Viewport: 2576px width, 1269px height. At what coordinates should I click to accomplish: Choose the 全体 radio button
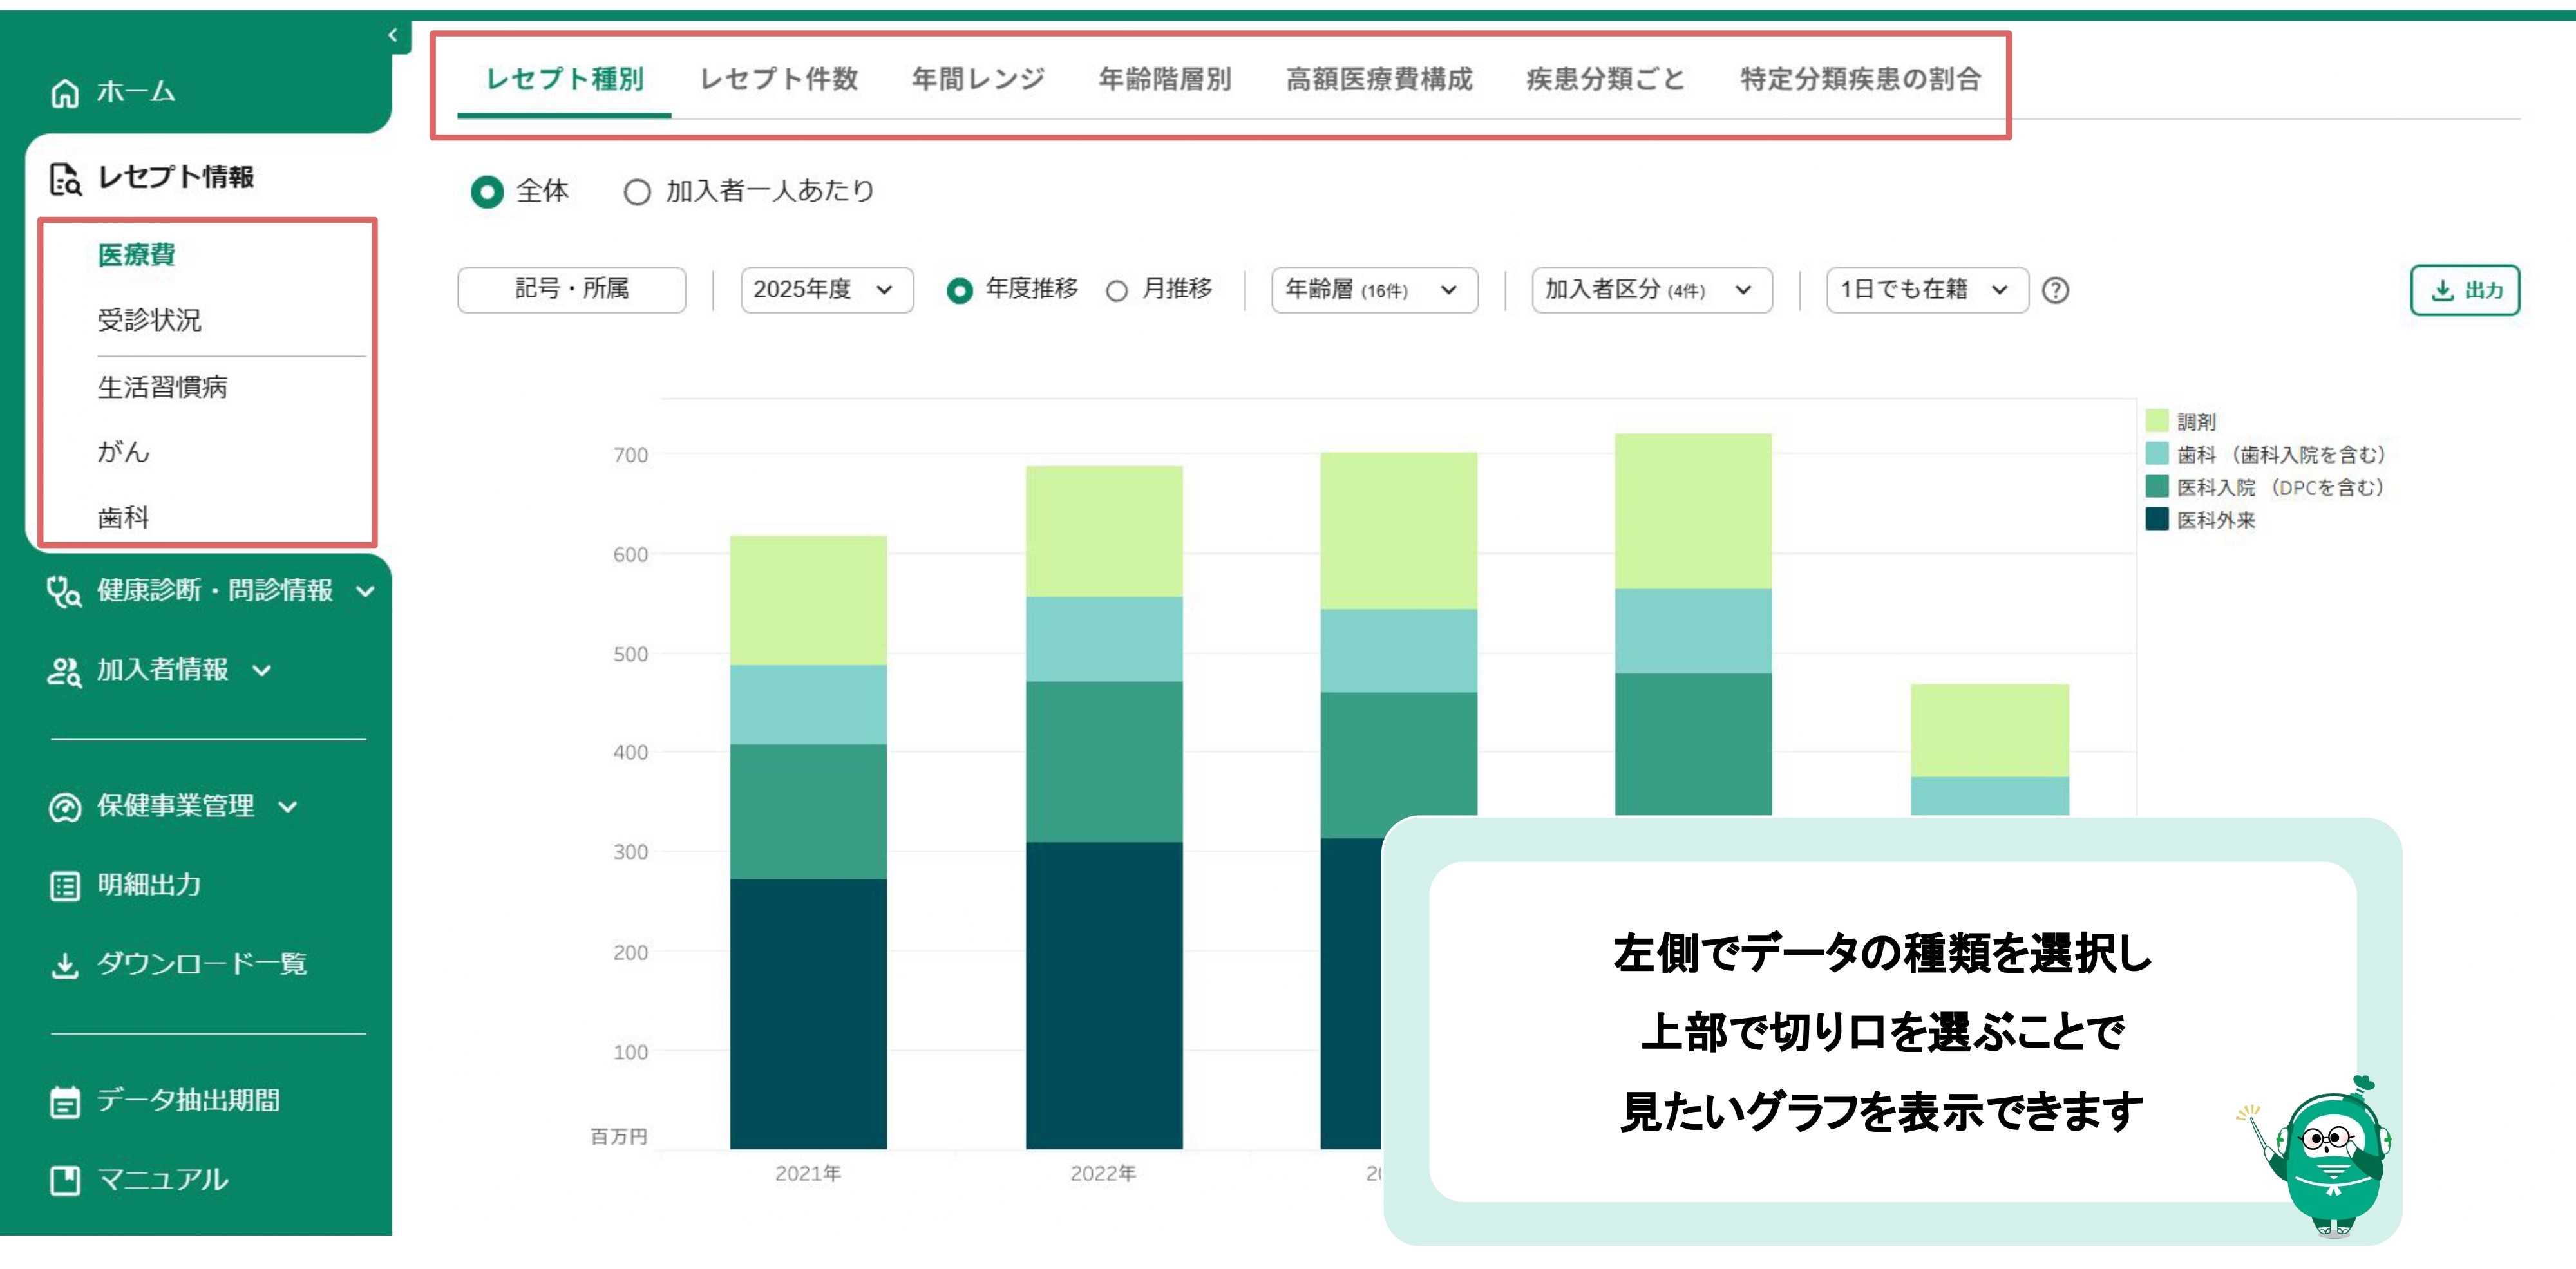(487, 192)
